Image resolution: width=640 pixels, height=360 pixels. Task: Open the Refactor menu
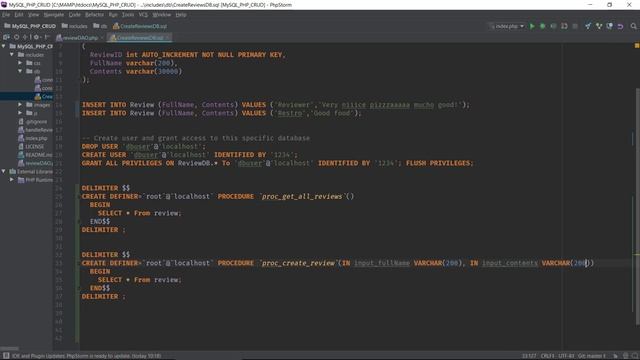[94, 15]
